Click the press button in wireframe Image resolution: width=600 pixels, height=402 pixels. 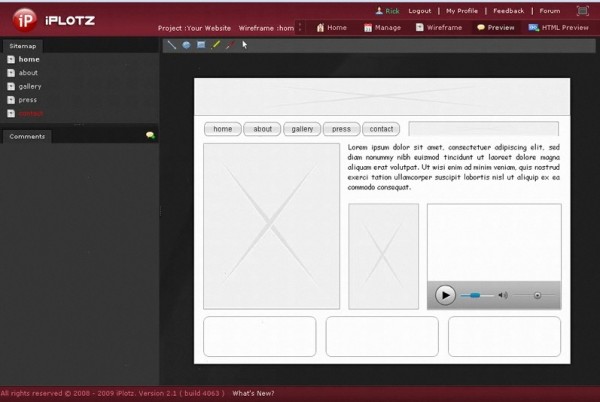[341, 129]
